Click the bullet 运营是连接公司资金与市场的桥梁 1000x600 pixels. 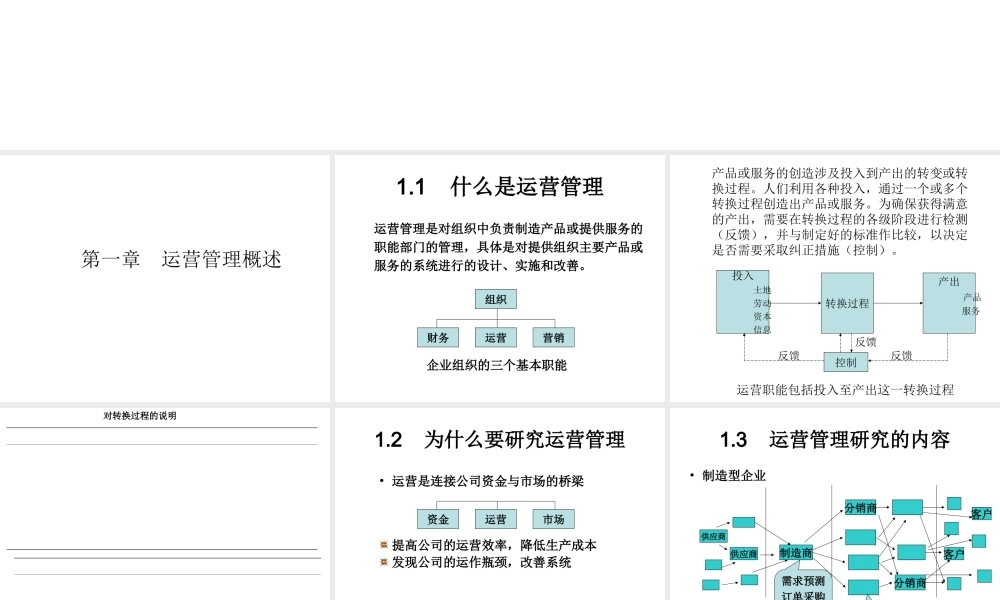(488, 481)
